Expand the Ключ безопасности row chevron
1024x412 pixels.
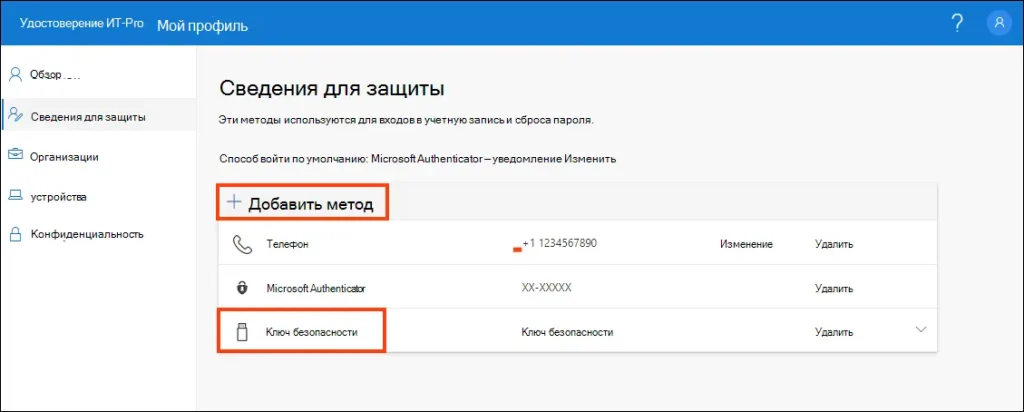pos(921,330)
